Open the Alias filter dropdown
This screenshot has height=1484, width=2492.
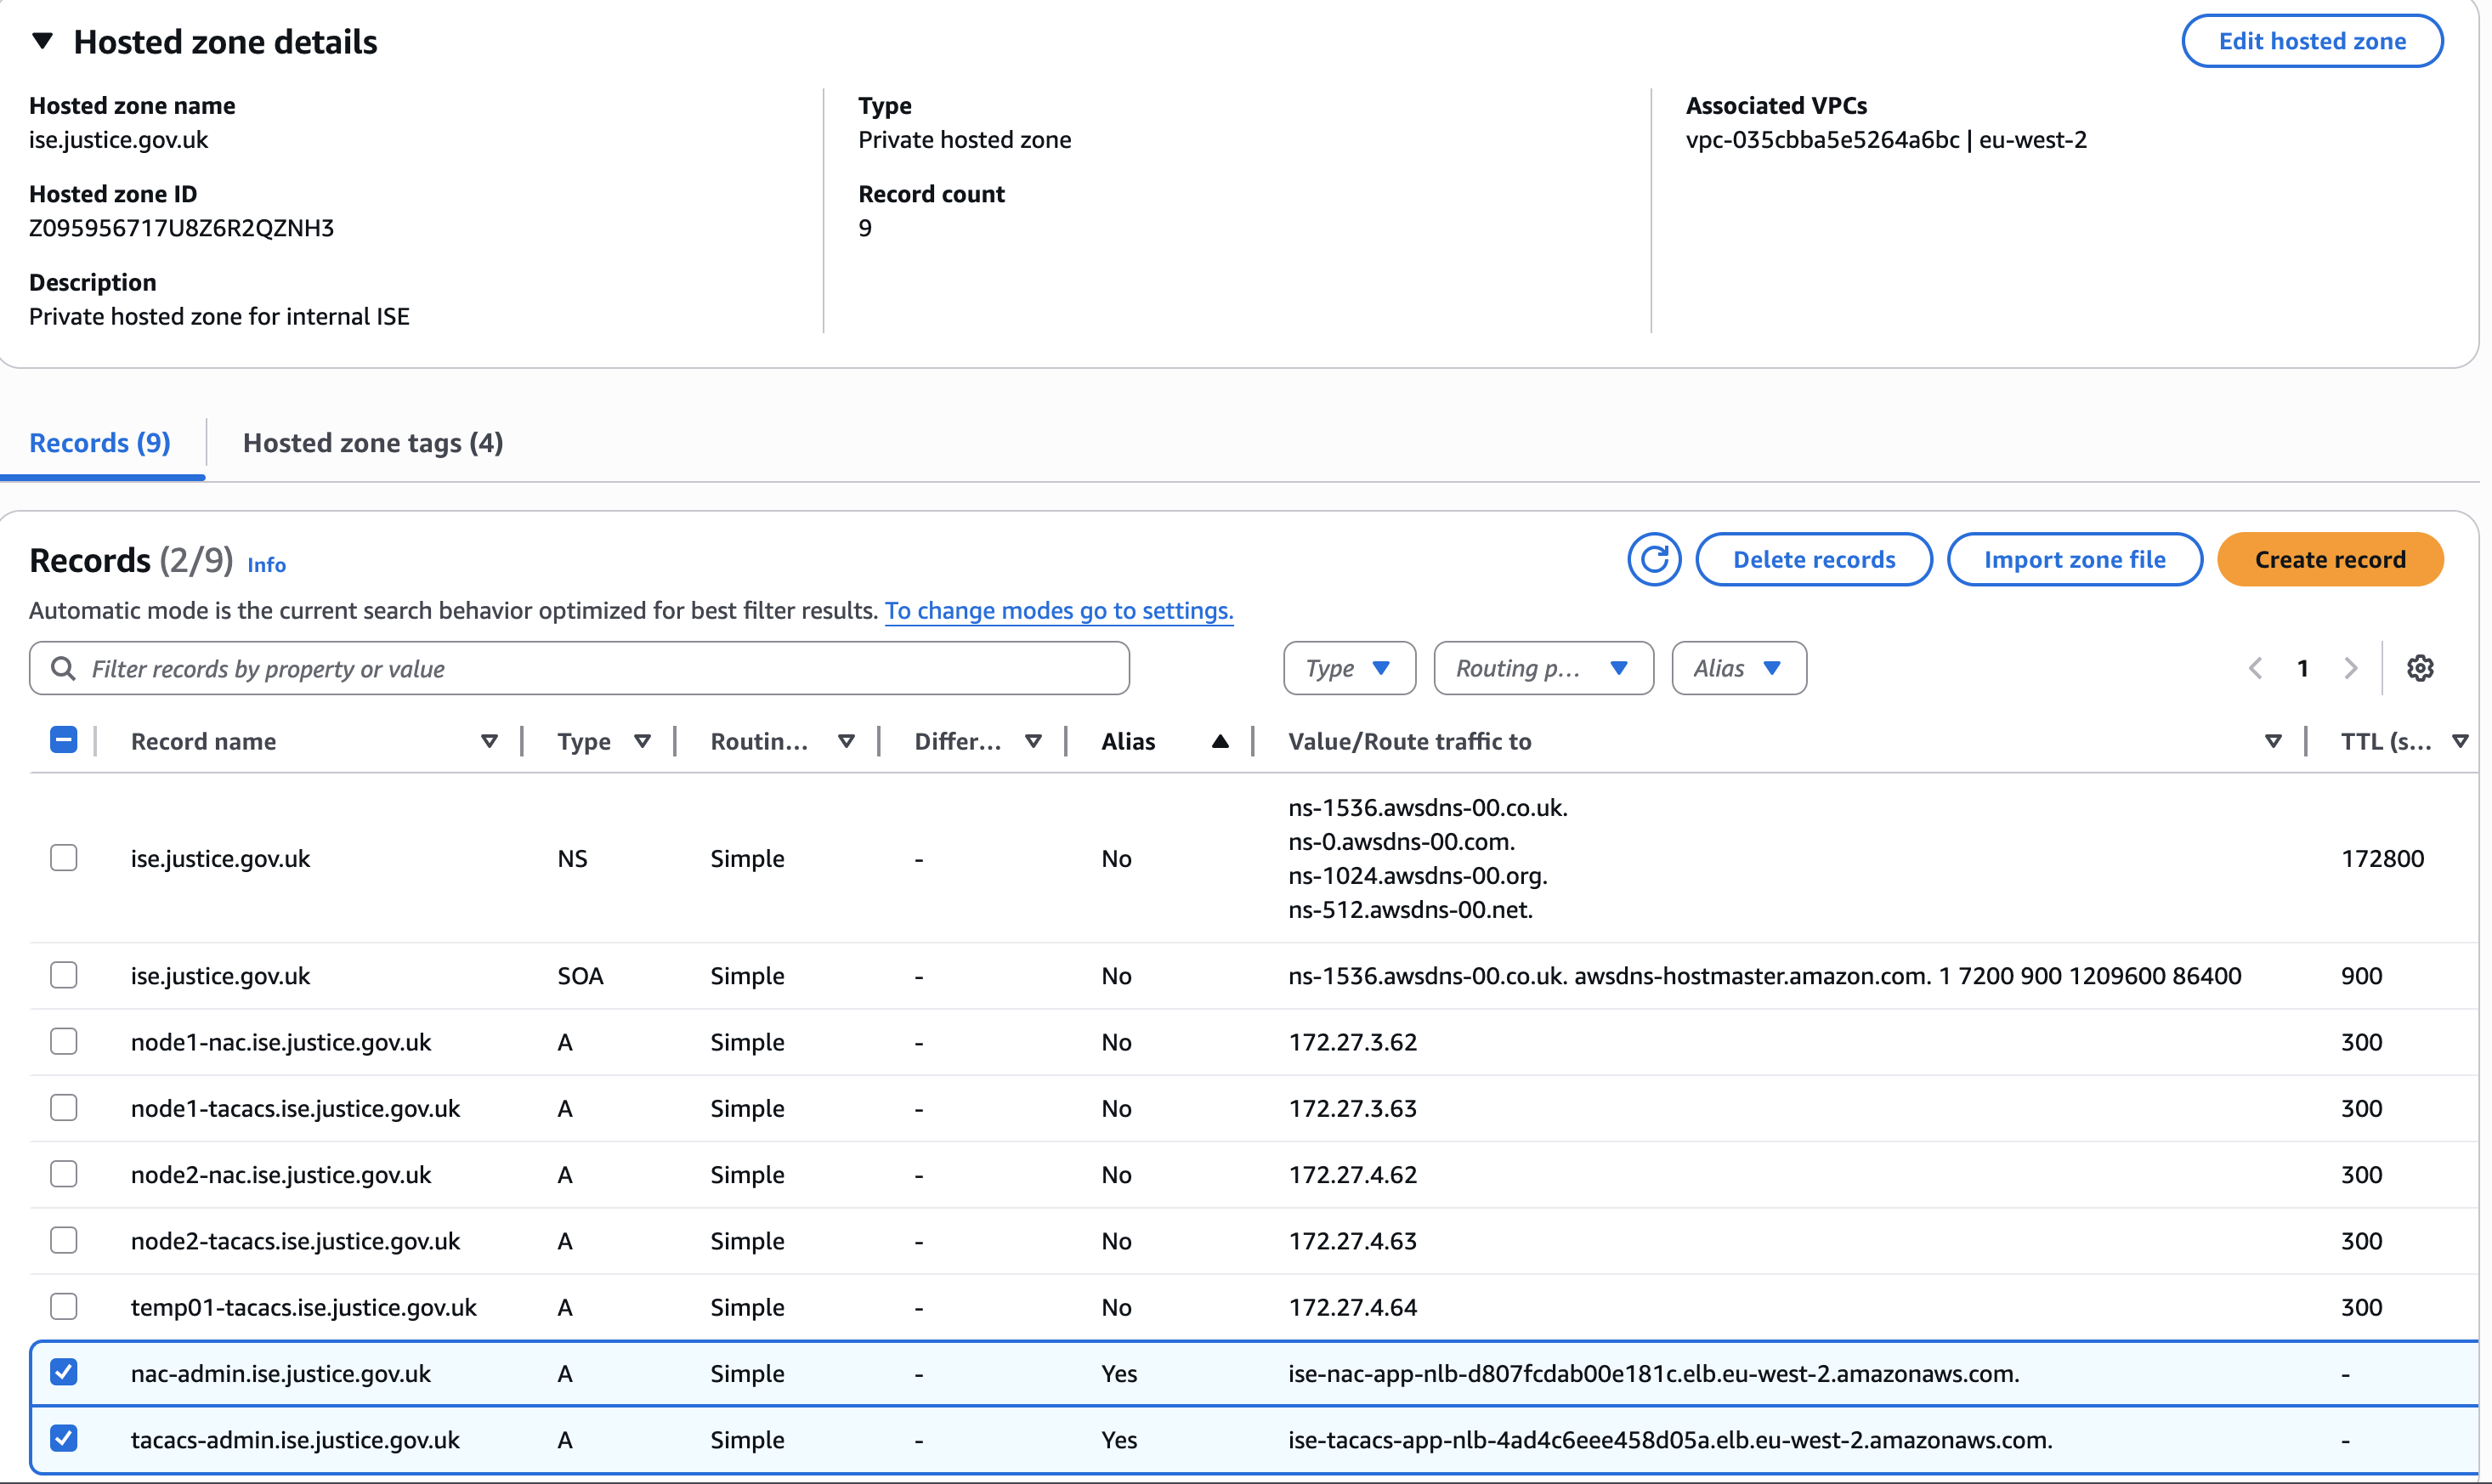click(1738, 668)
